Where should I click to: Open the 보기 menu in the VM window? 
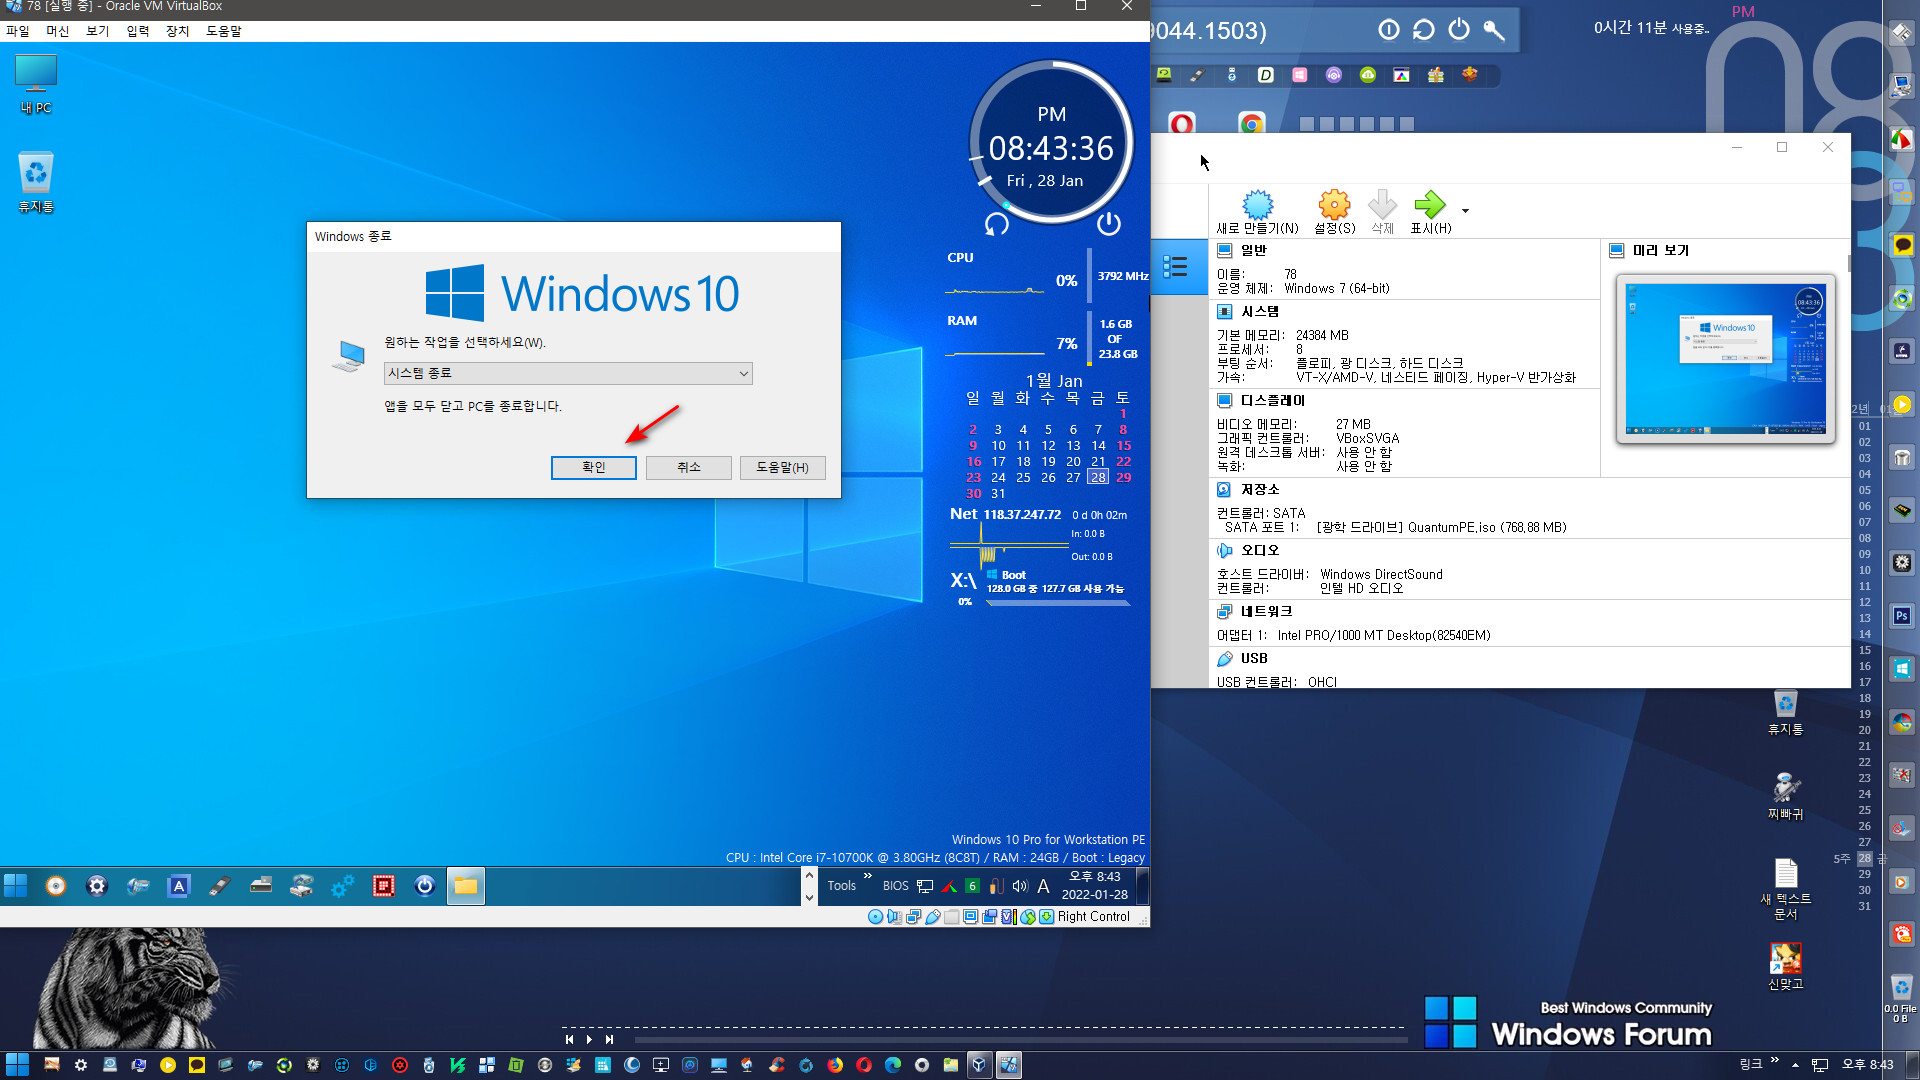click(x=97, y=31)
